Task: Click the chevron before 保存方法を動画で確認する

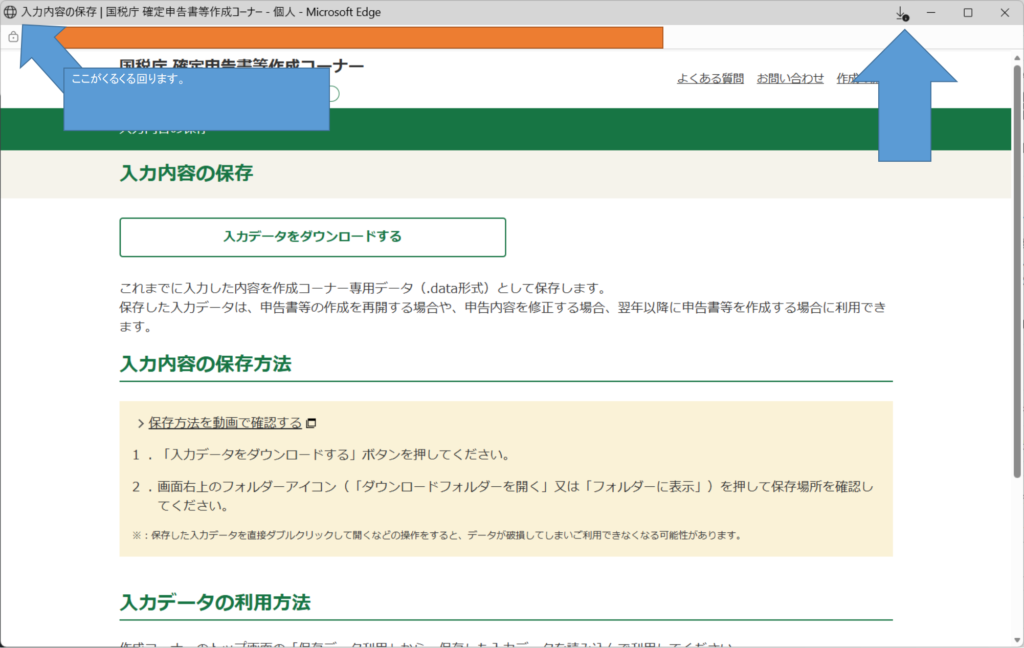Action: pyautogui.click(x=140, y=423)
